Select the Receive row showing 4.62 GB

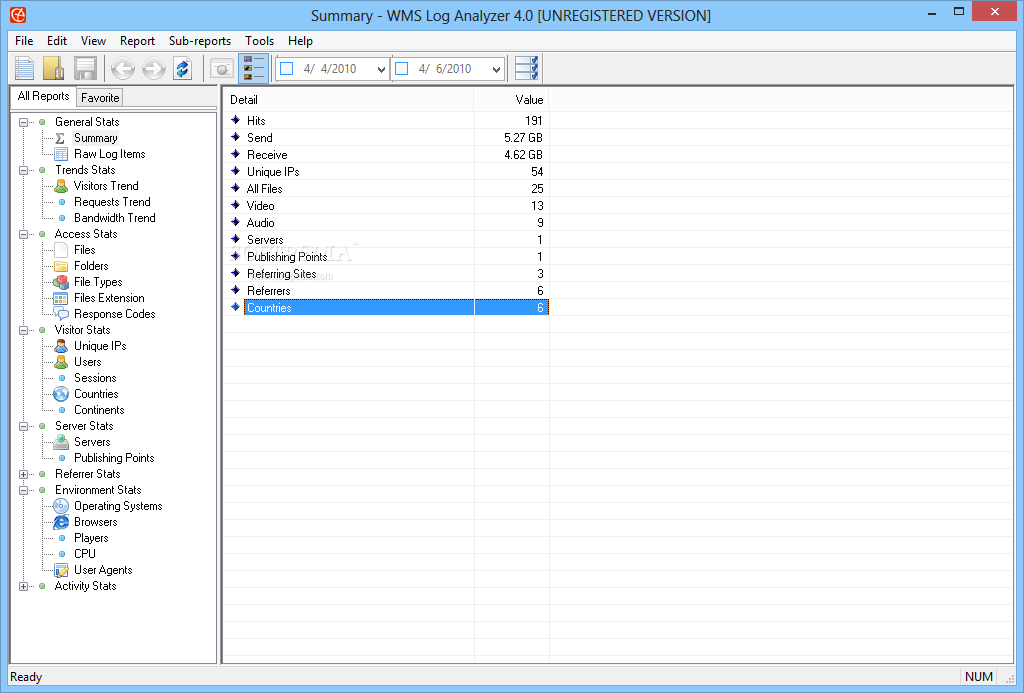point(387,155)
